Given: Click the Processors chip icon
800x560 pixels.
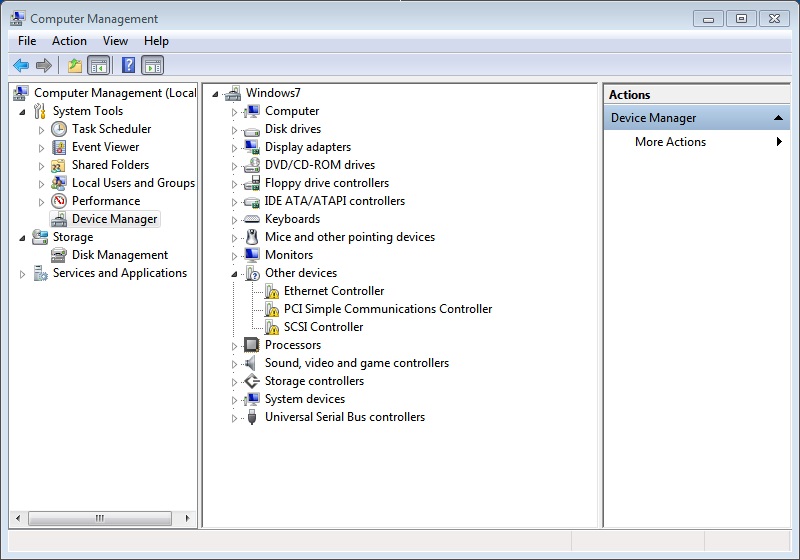Looking at the screenshot, I should click(x=252, y=345).
